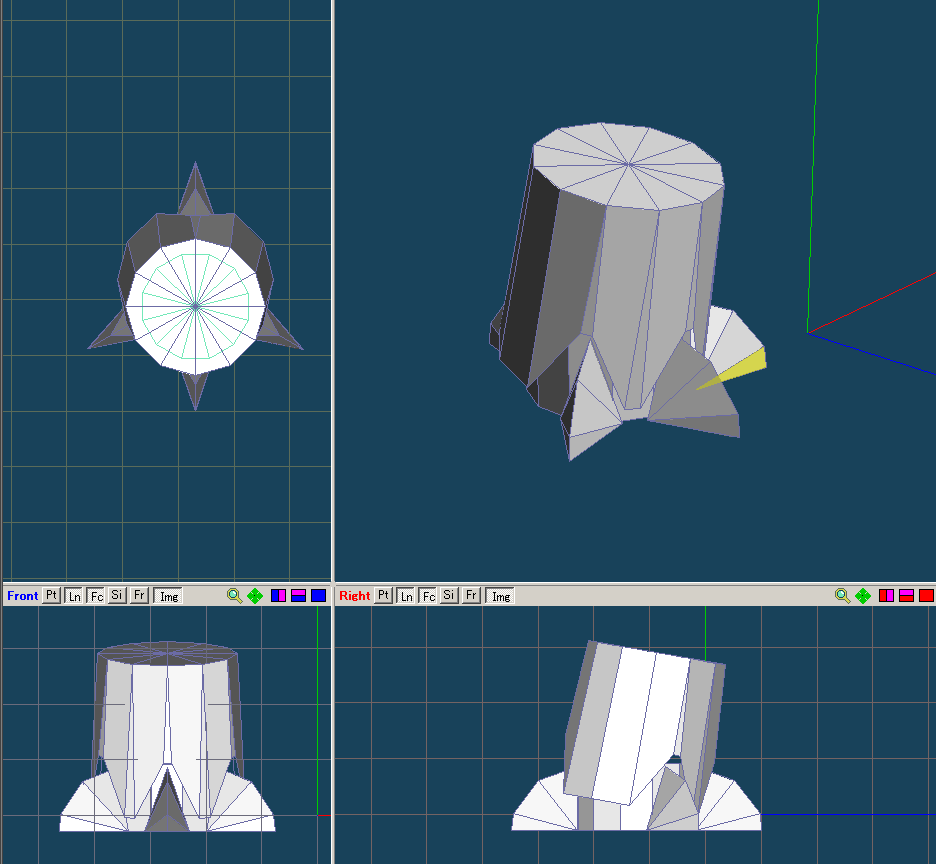Image resolution: width=936 pixels, height=864 pixels.
Task: Select vertical split layout icon in Right view
Action: tap(887, 595)
